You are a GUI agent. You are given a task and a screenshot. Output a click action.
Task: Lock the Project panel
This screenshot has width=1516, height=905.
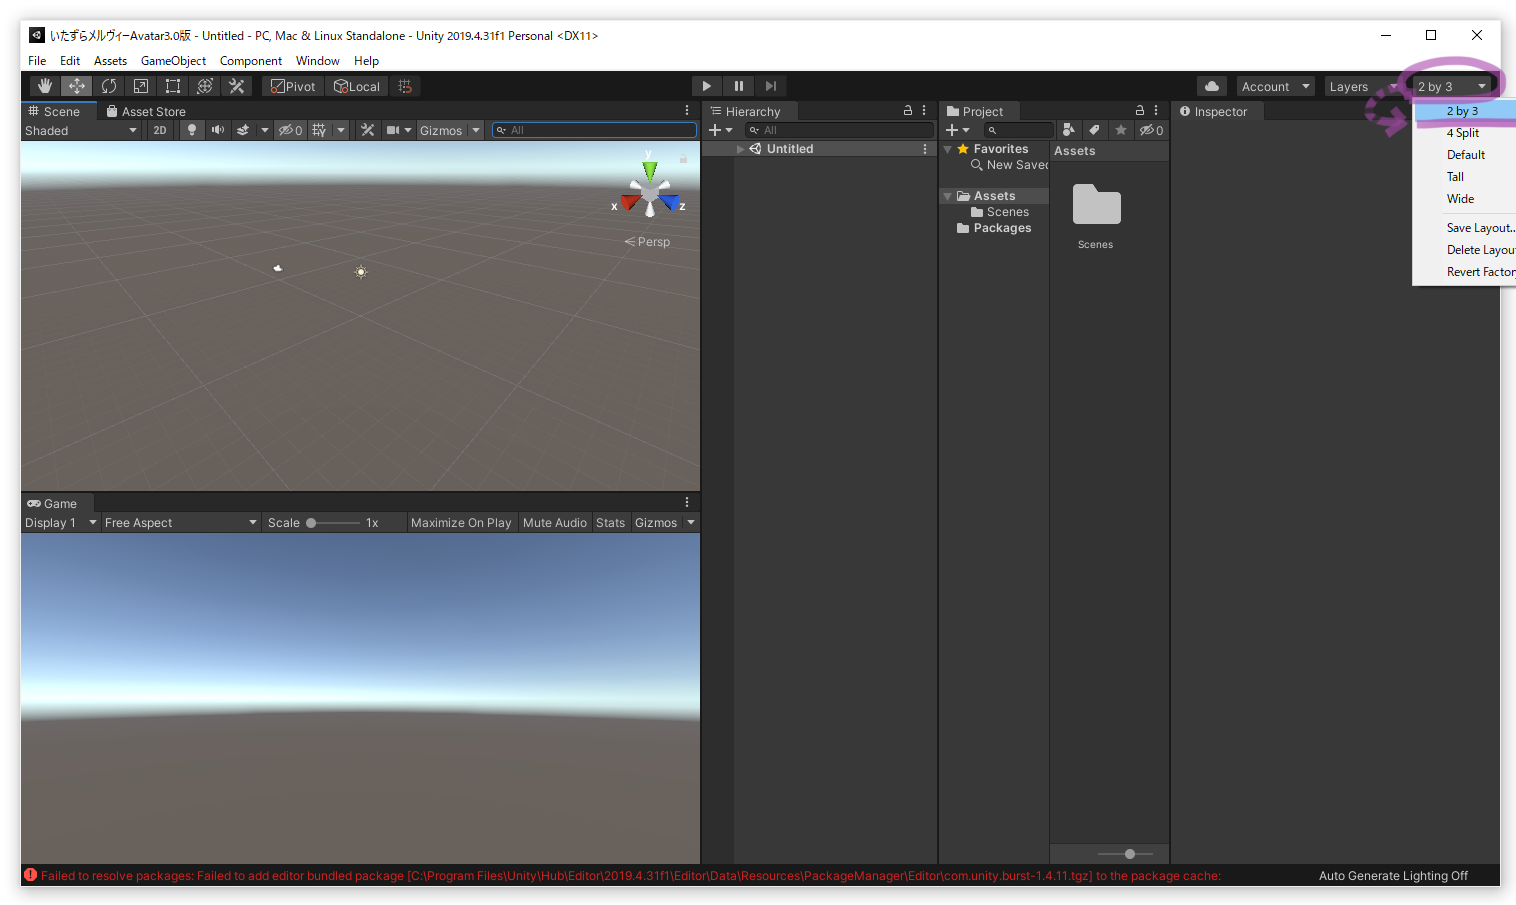coord(1140,111)
